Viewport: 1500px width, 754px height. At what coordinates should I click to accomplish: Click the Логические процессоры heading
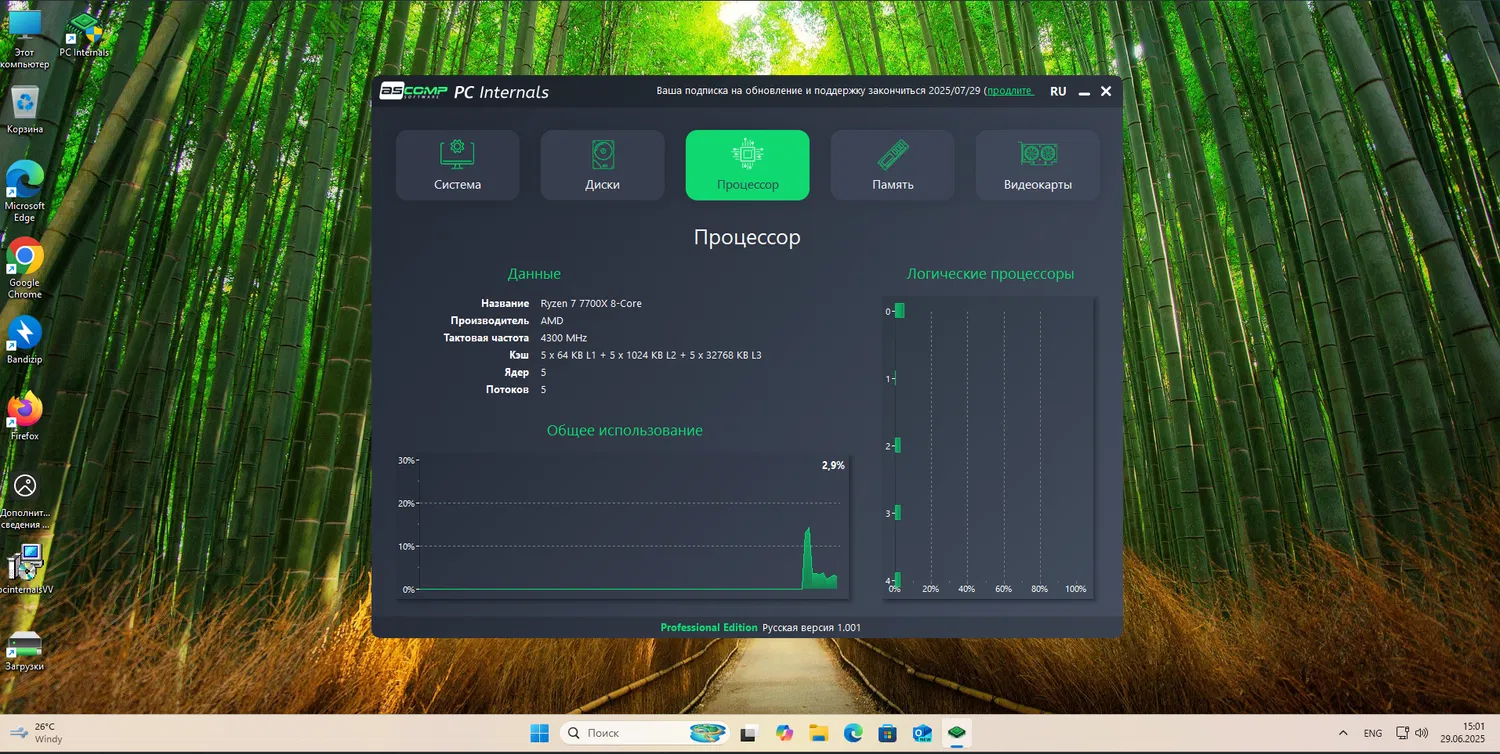(990, 274)
